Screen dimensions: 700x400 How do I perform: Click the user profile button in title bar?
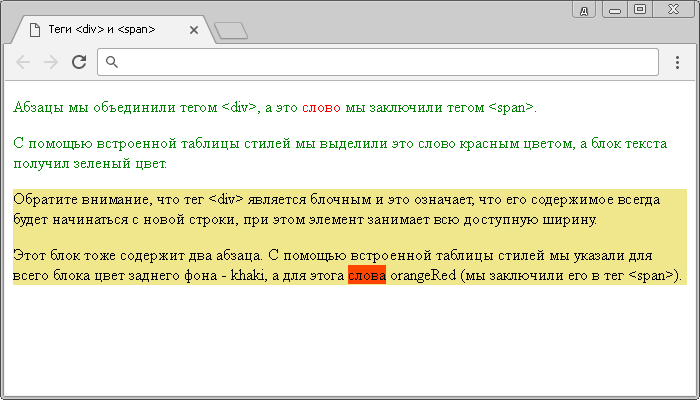583,10
